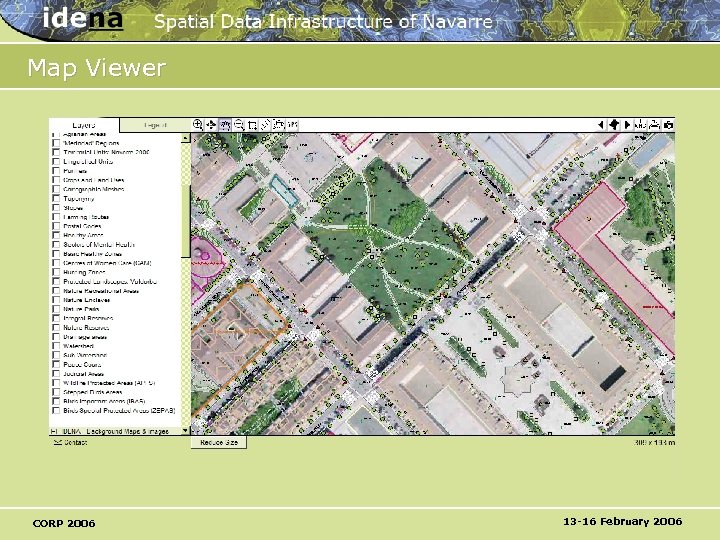Go to previous map extent arrow
Screen dimensions: 720x540
pyautogui.click(x=601, y=125)
